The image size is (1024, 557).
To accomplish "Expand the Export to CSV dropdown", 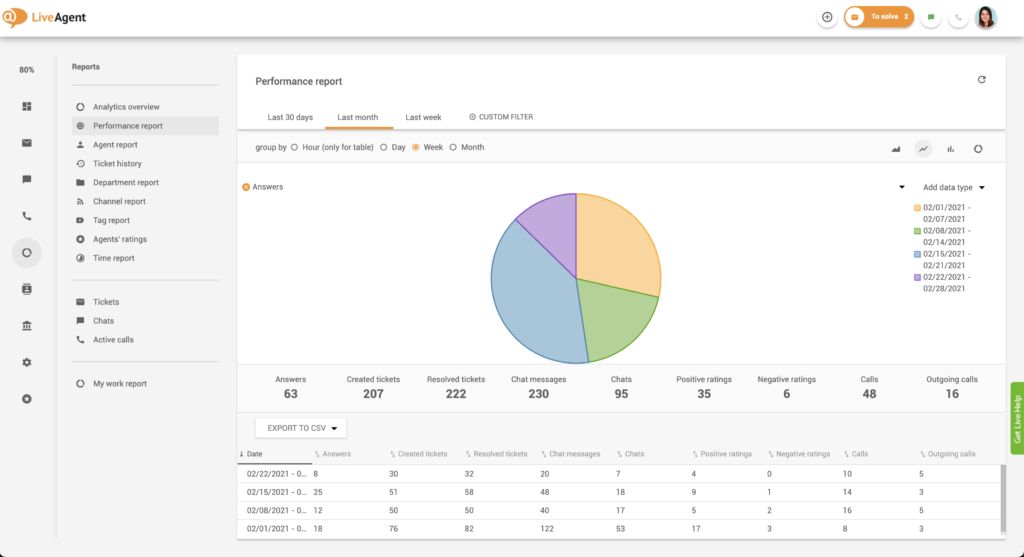I will pyautogui.click(x=300, y=428).
